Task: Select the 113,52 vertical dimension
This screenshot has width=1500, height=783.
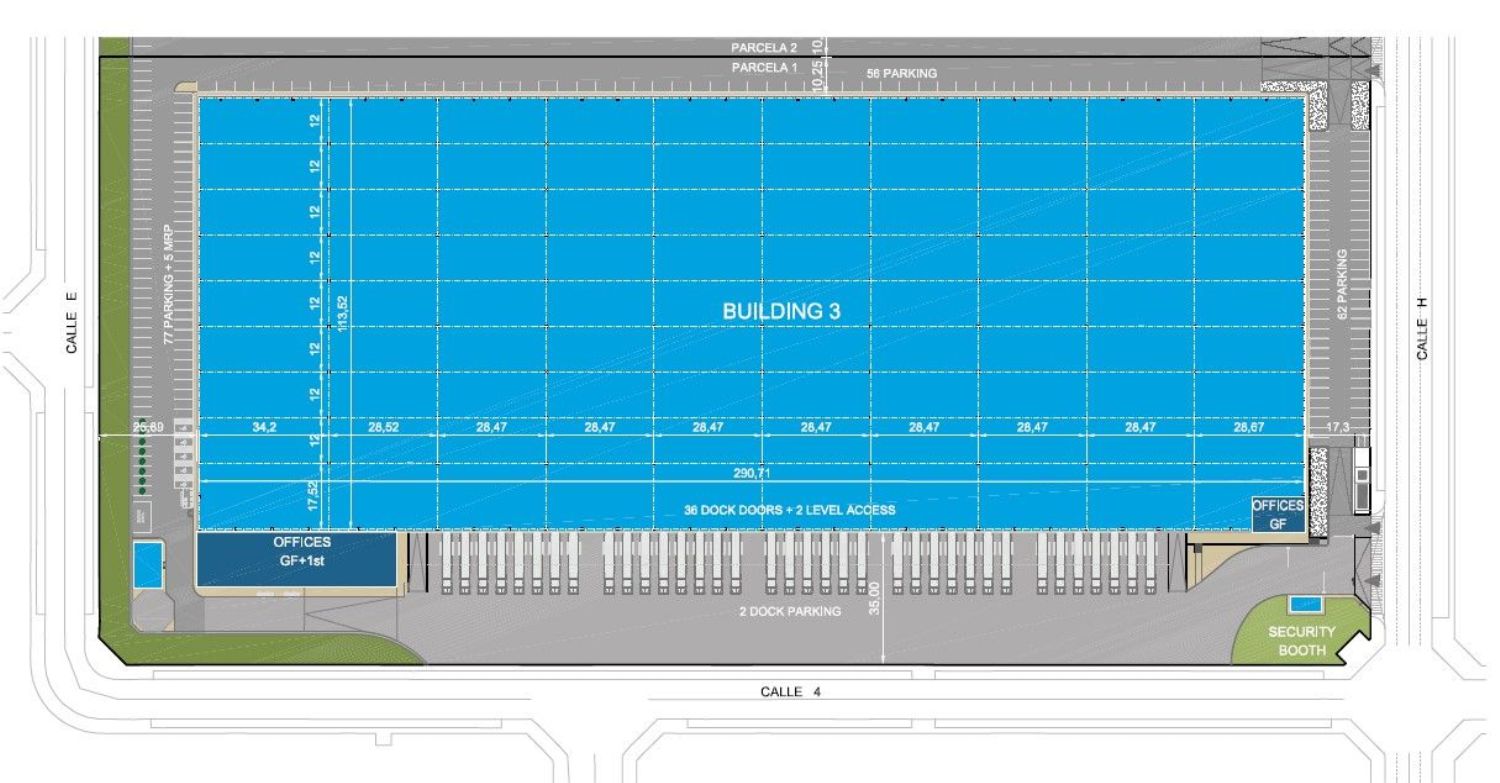Action: tap(343, 317)
